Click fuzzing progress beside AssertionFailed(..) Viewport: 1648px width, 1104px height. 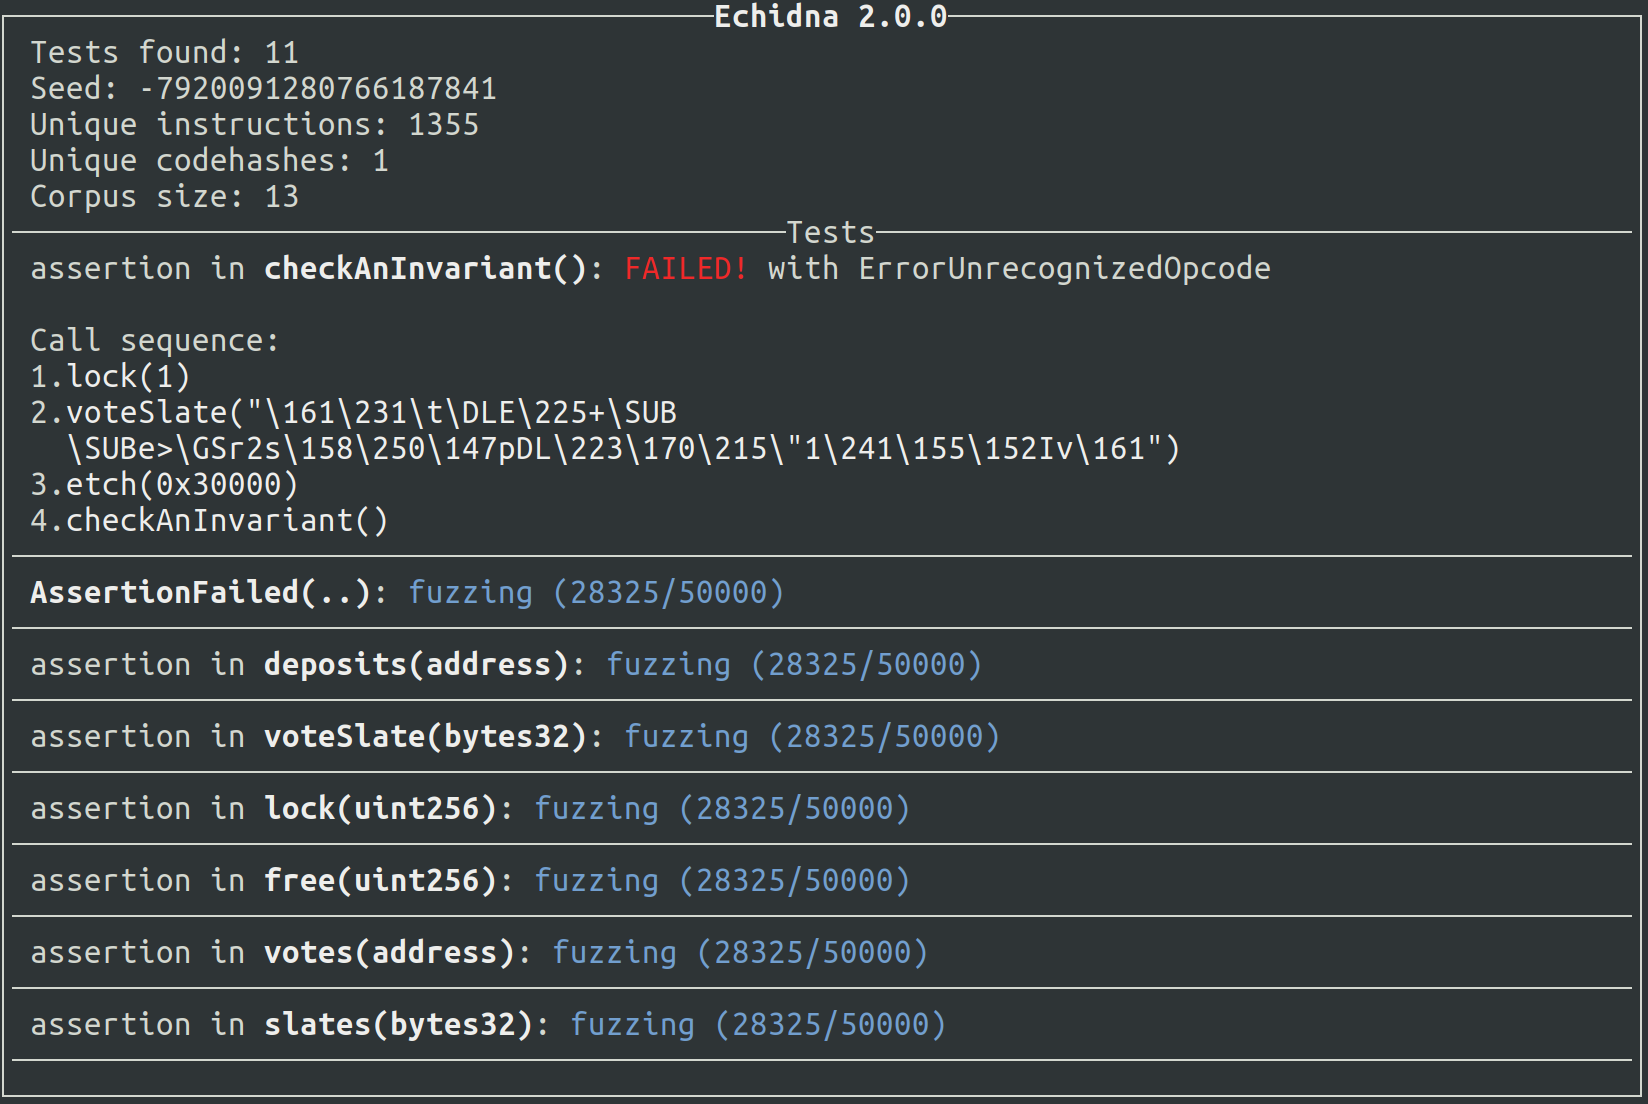click(596, 593)
